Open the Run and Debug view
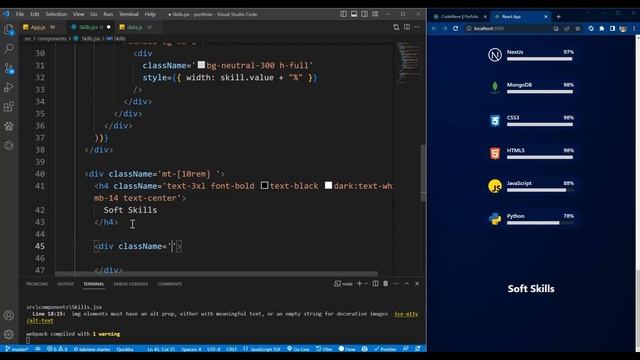Viewport: 640px width, 360px height. [9, 87]
